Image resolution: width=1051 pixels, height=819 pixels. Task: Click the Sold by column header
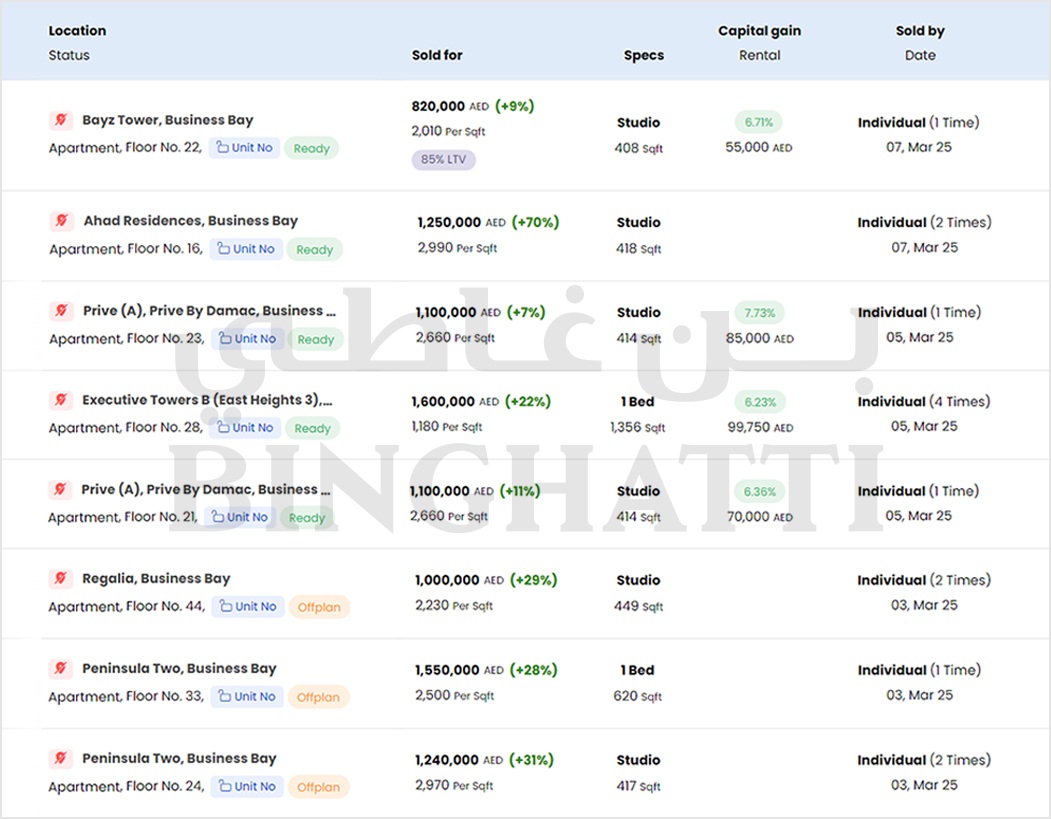(919, 31)
